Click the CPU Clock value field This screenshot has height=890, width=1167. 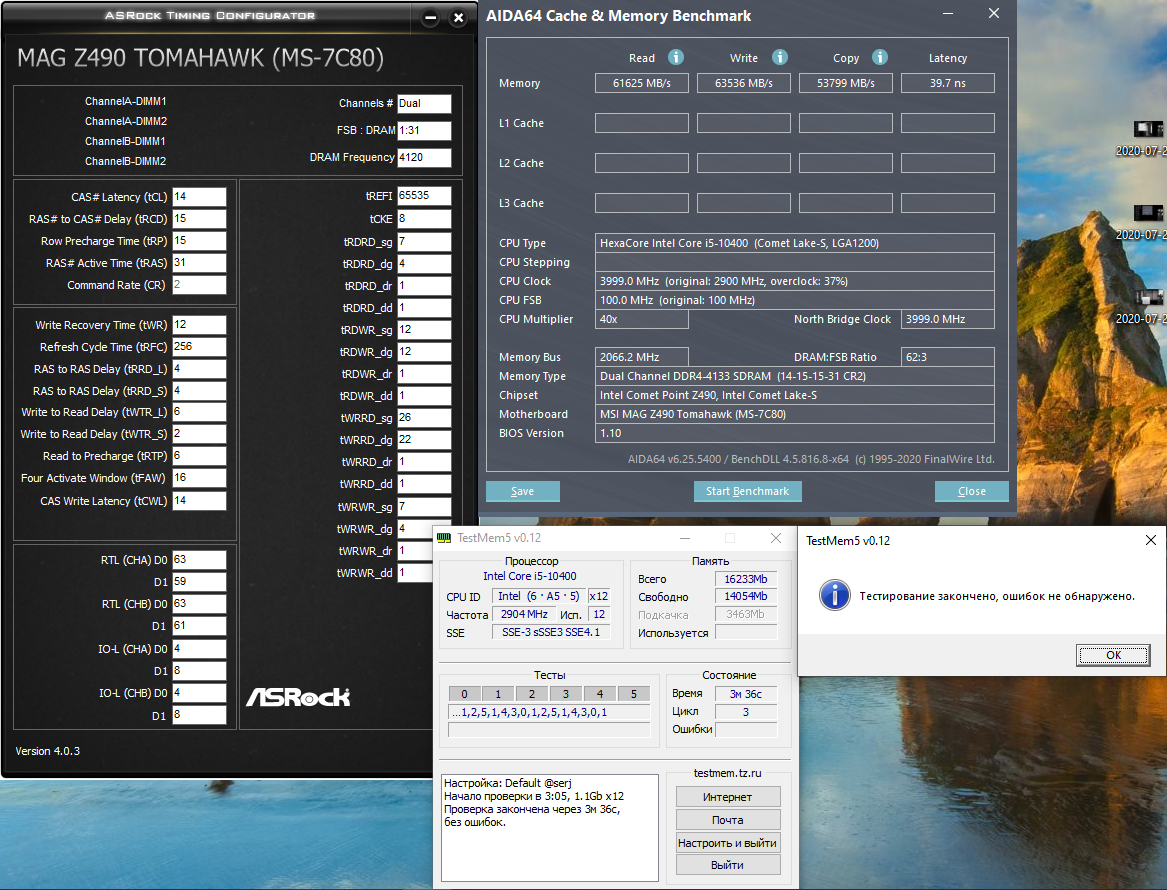pyautogui.click(x=795, y=281)
